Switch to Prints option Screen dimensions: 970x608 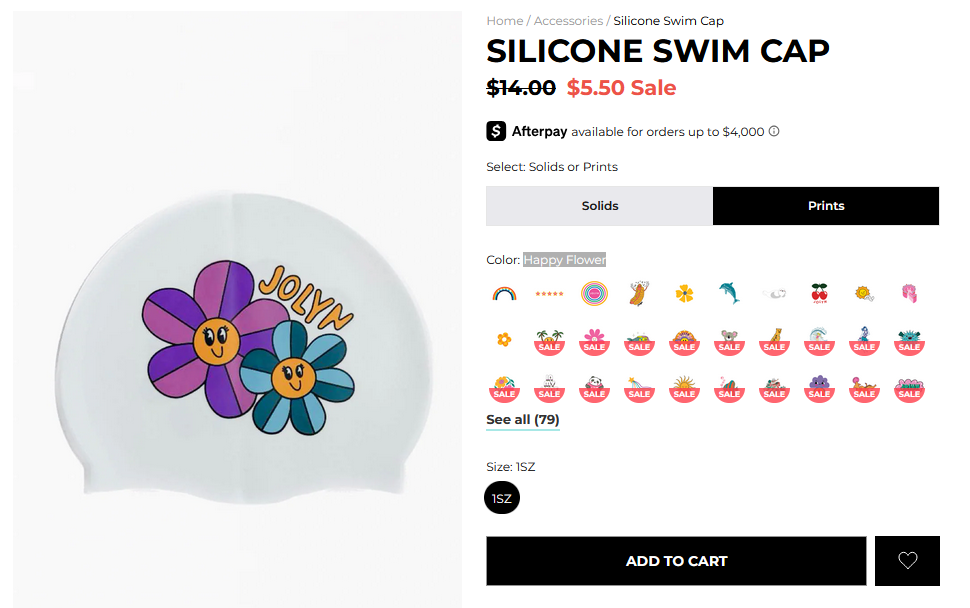tap(826, 206)
